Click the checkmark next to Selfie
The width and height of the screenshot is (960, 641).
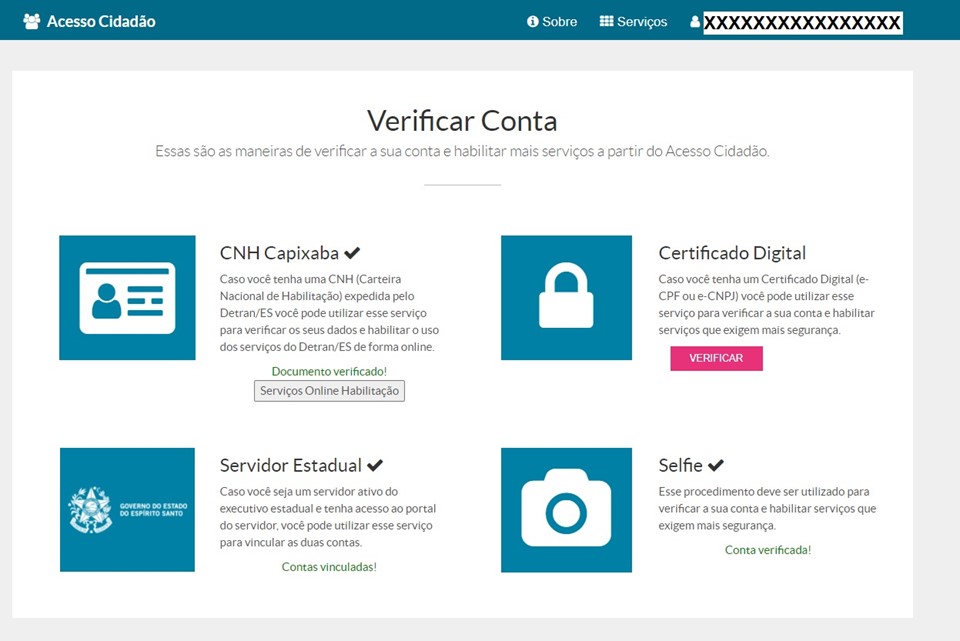(x=716, y=465)
